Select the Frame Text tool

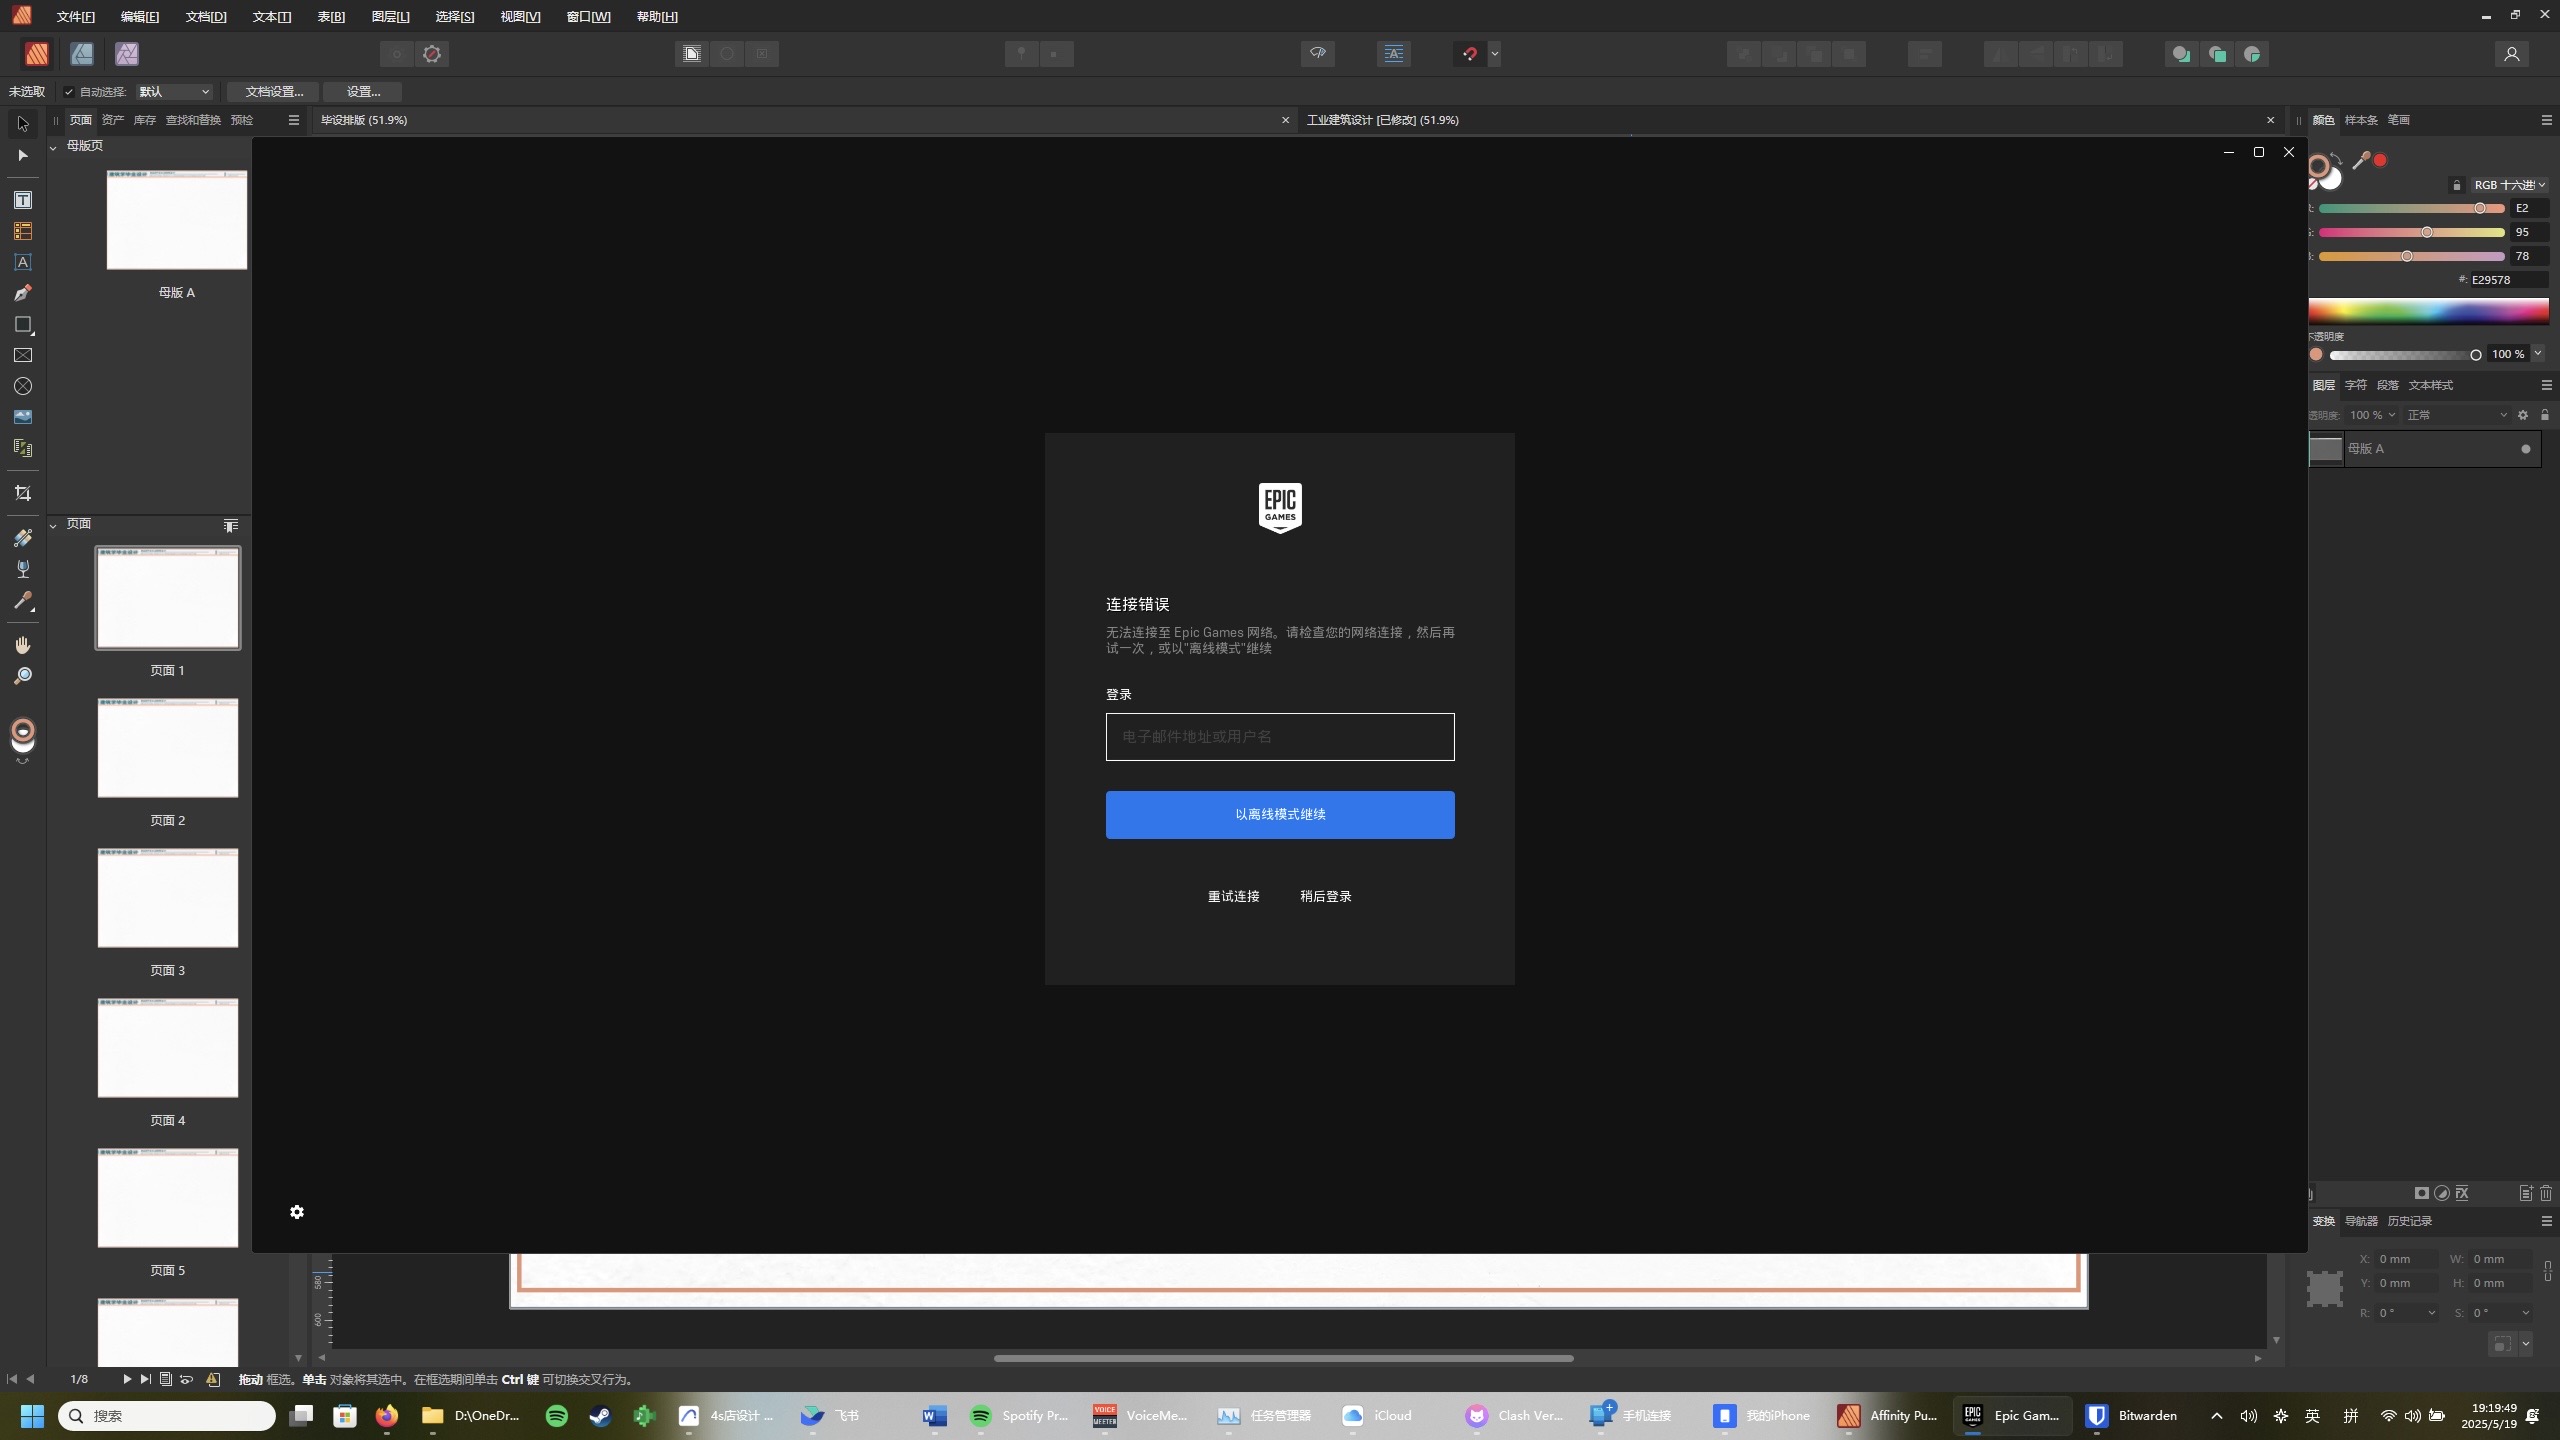pyautogui.click(x=23, y=200)
